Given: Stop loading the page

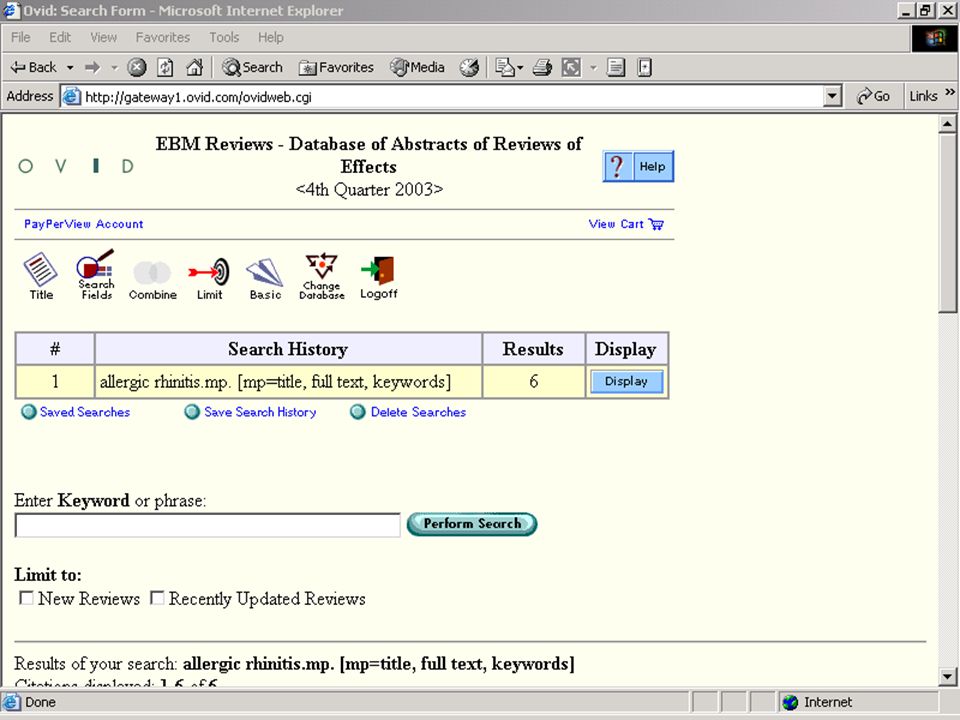Looking at the screenshot, I should [x=137, y=67].
